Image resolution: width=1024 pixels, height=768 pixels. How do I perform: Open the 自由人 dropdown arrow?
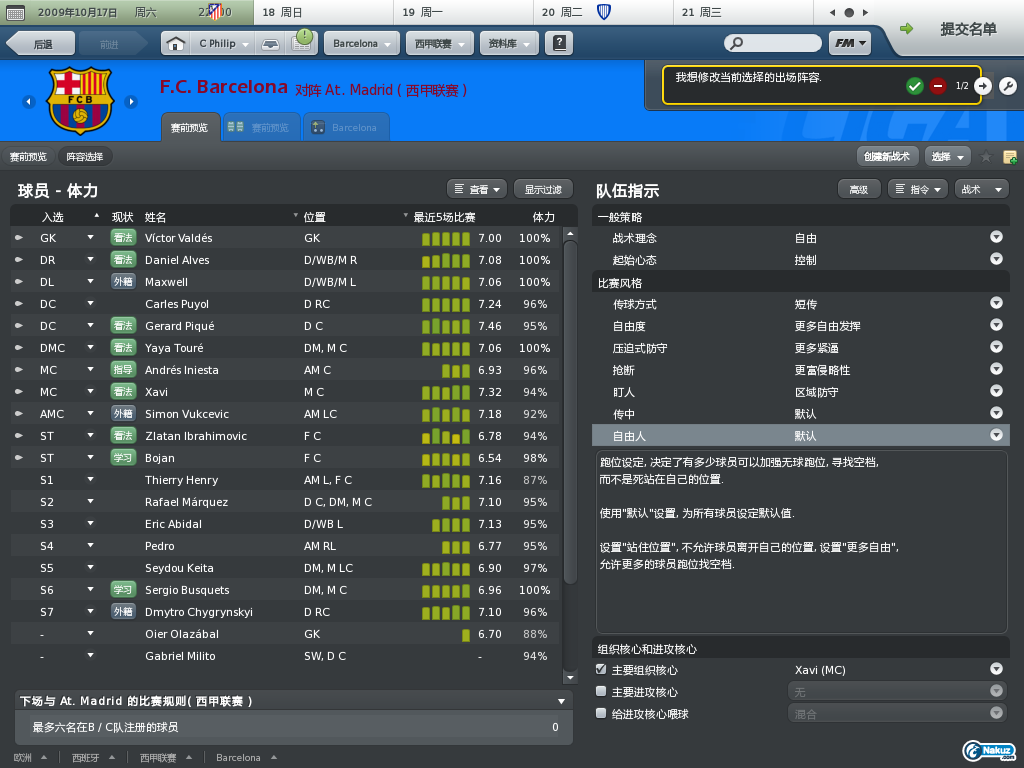pyautogui.click(x=996, y=435)
